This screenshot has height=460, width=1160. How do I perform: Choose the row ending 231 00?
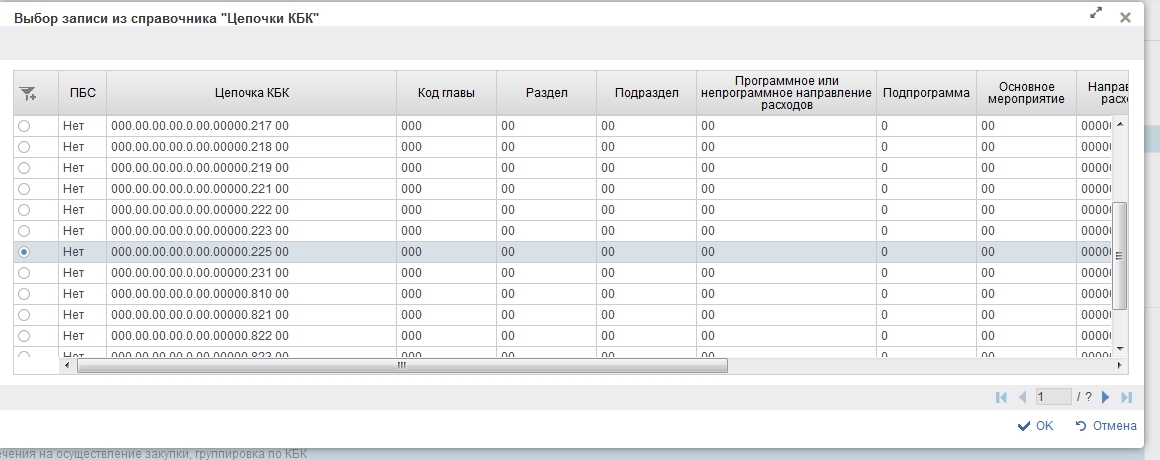pyautogui.click(x=25, y=273)
